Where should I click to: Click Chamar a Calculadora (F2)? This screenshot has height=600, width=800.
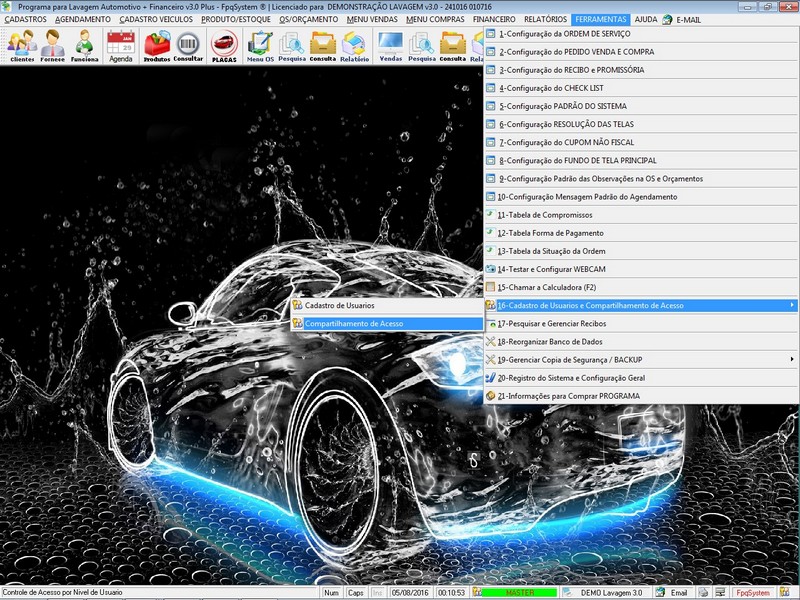[548, 287]
